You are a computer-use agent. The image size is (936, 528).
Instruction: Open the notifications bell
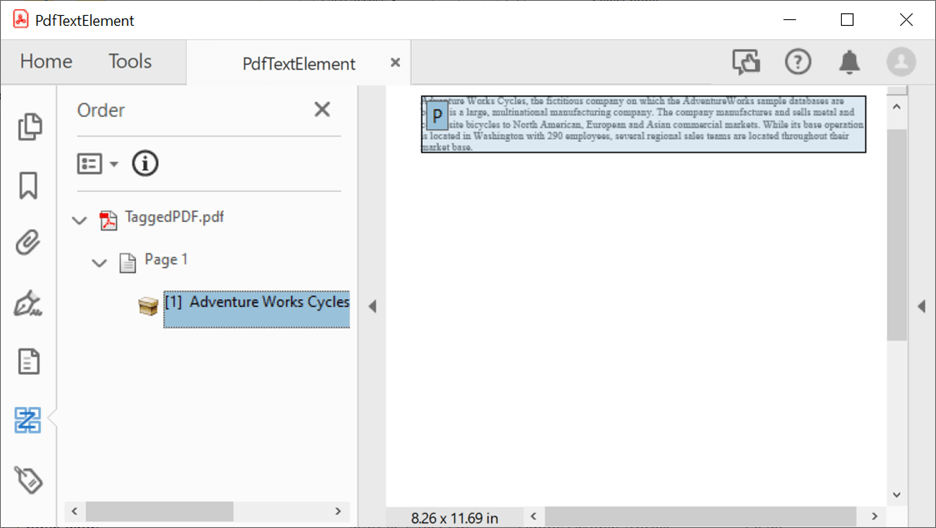pyautogui.click(x=849, y=62)
